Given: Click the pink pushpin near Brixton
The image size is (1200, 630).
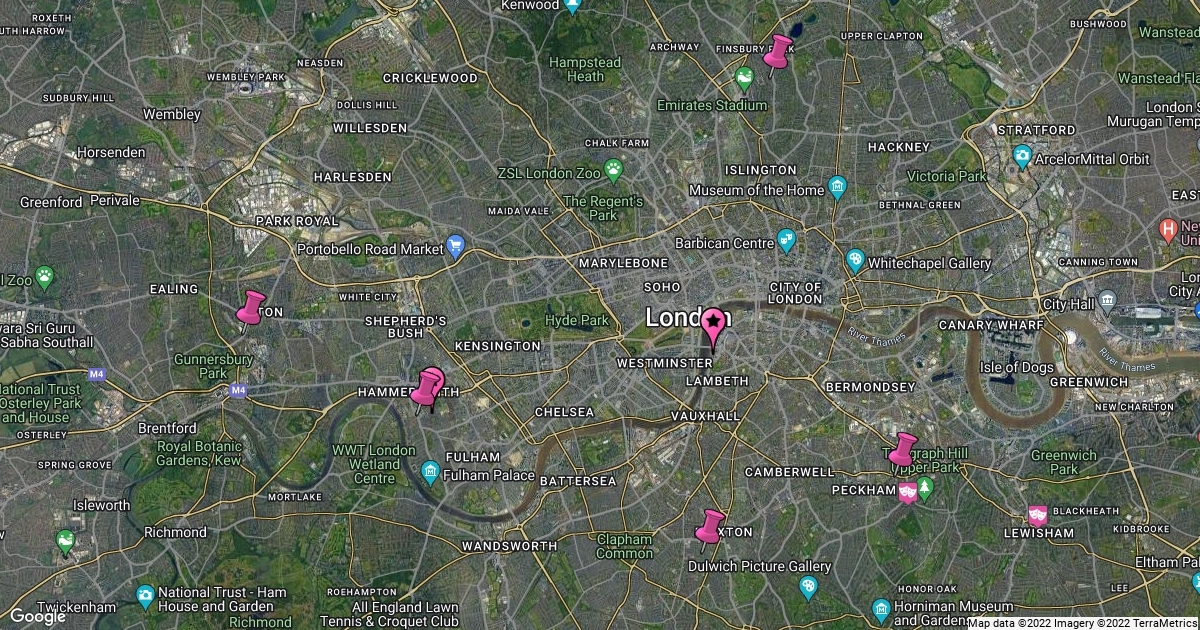Looking at the screenshot, I should 710,527.
